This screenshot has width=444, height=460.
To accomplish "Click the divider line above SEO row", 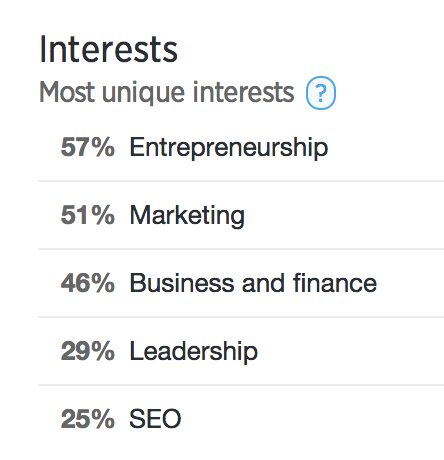I will pyautogui.click(x=241, y=385).
